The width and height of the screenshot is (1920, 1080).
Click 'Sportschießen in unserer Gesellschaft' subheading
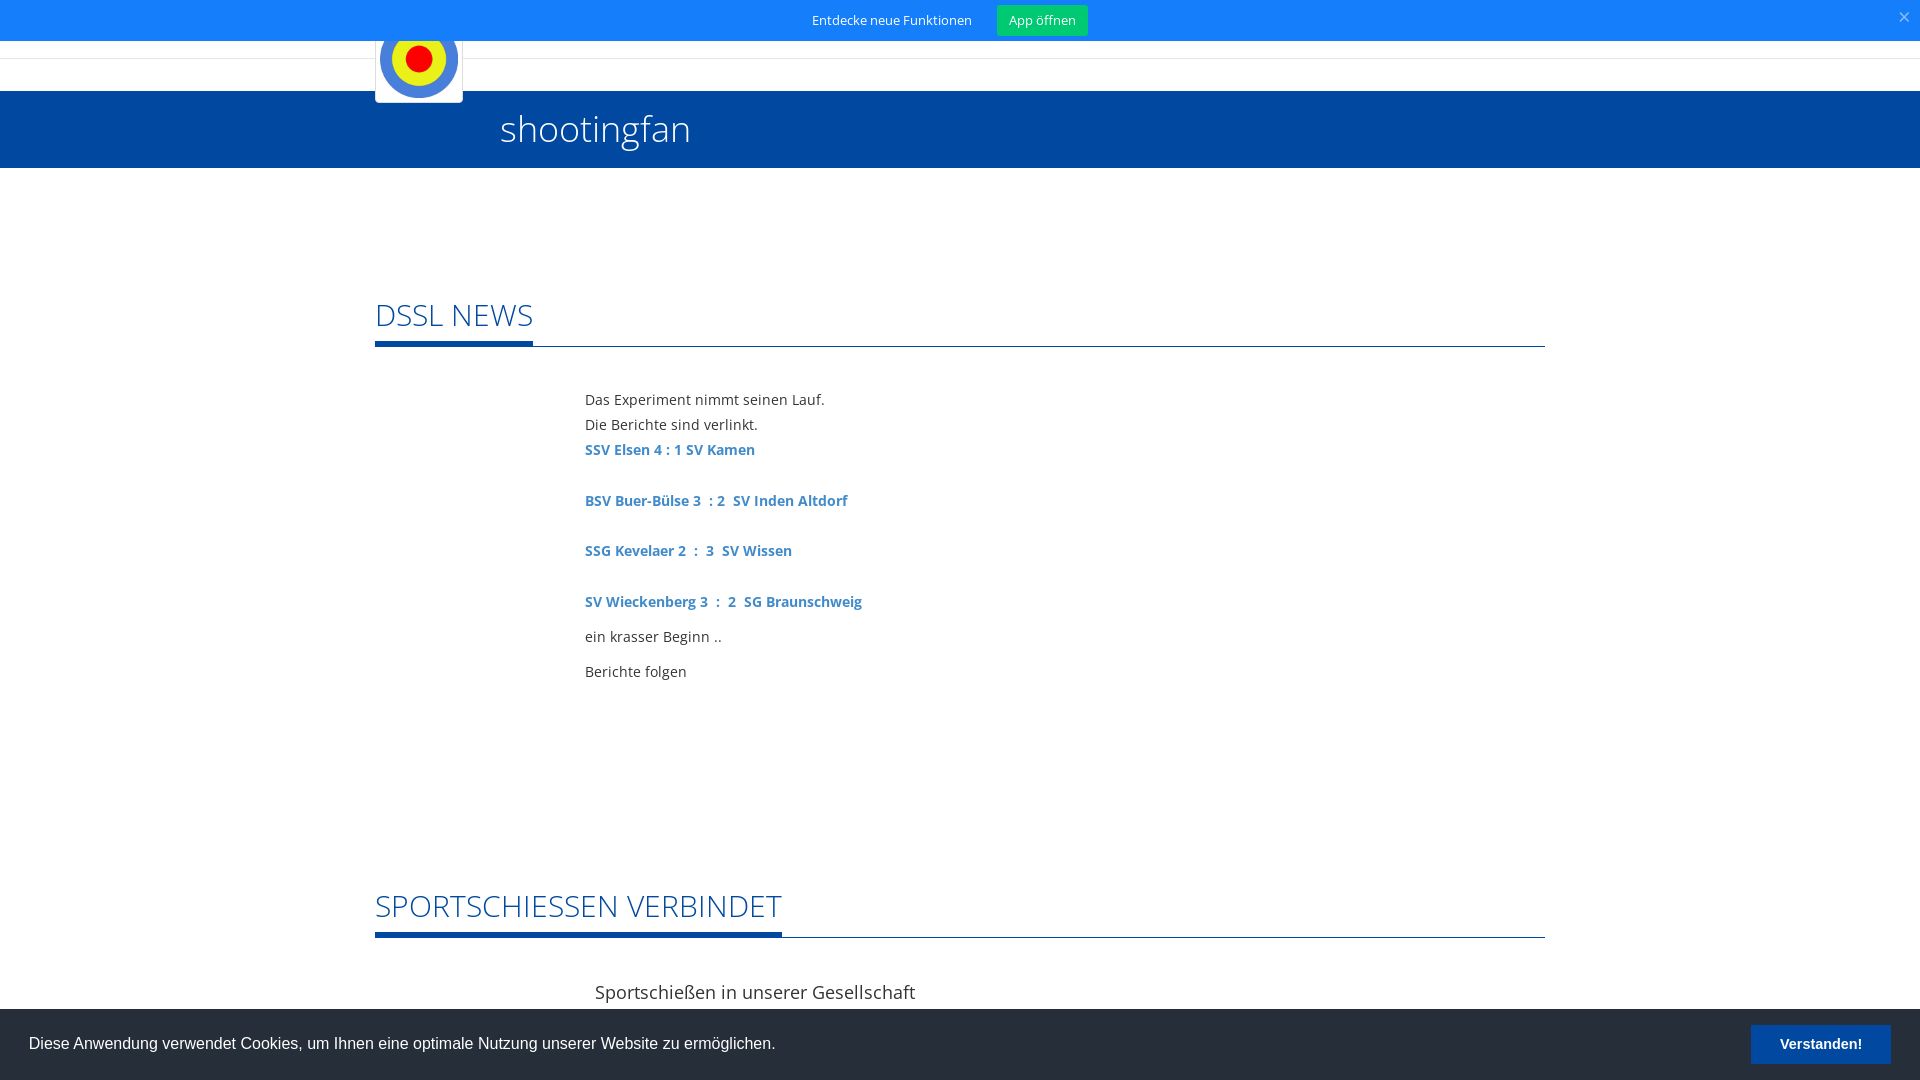(x=755, y=992)
